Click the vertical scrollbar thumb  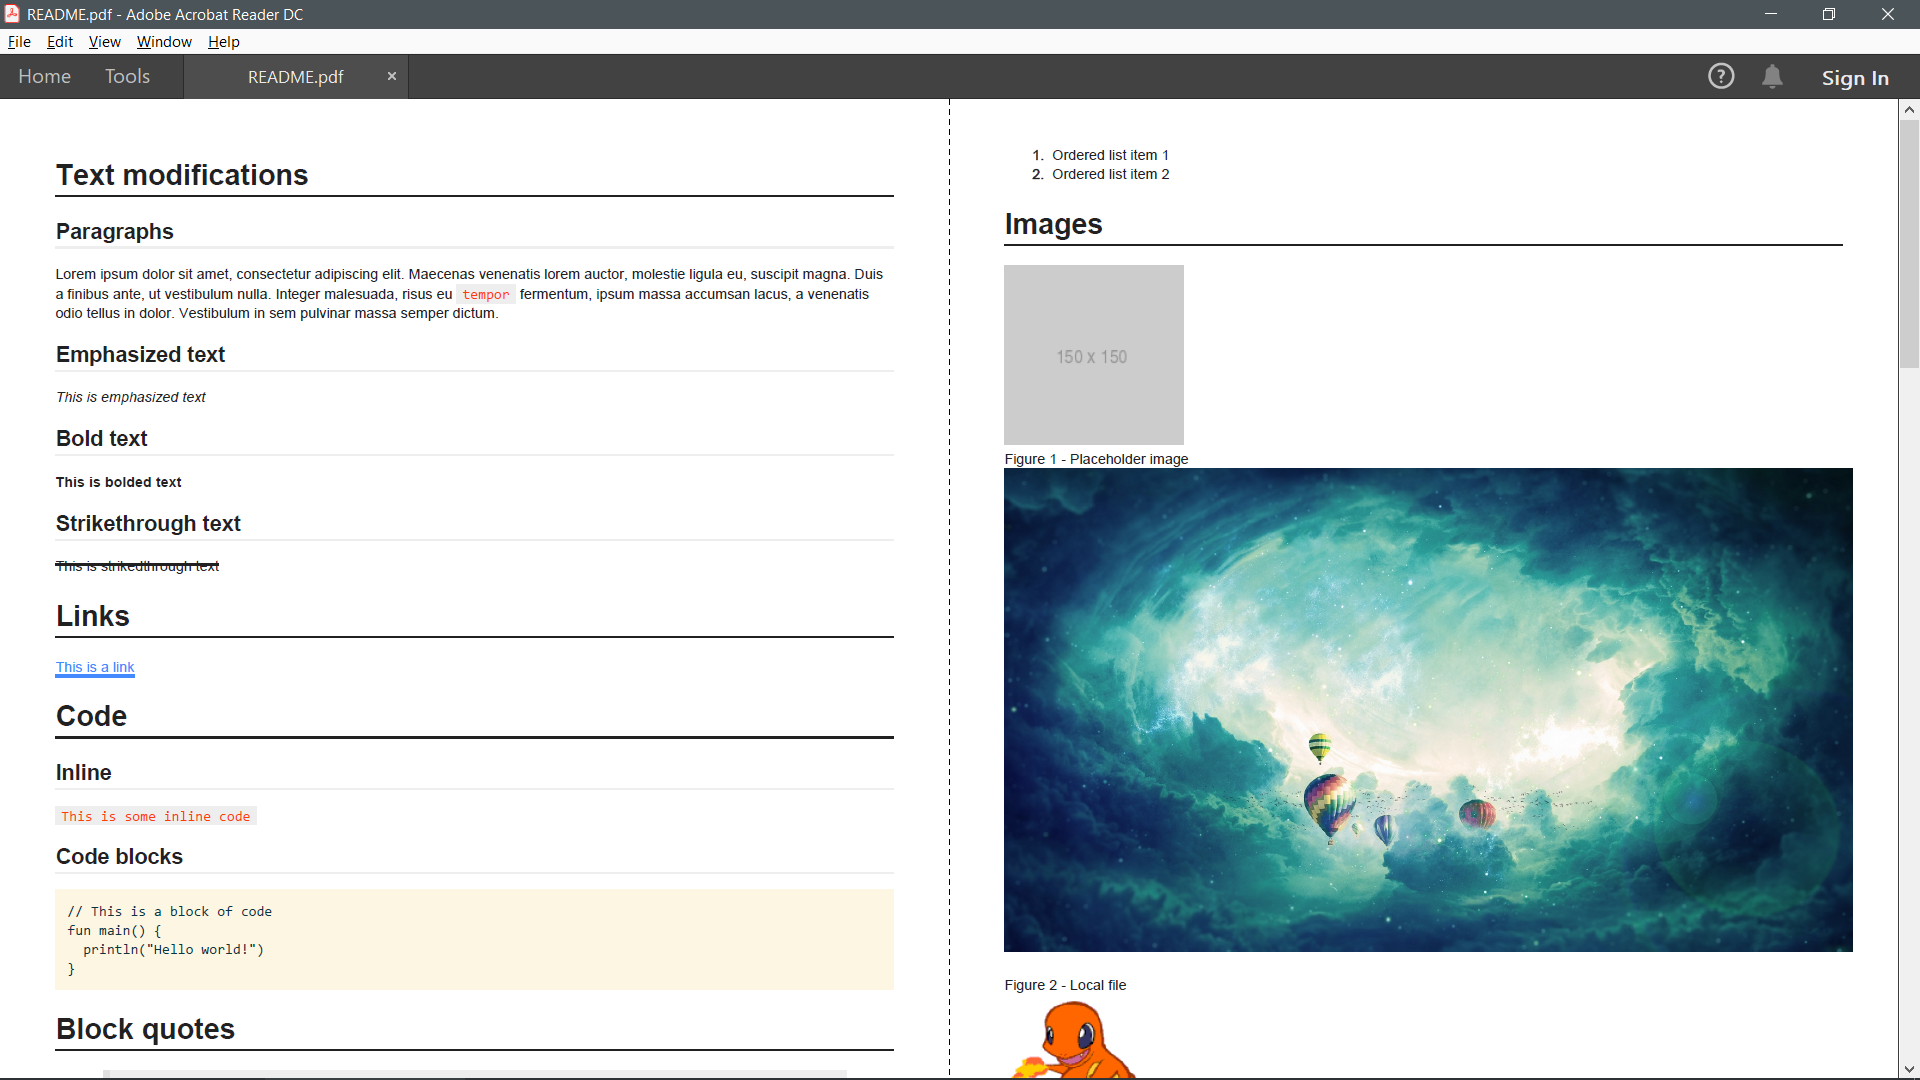pos(1909,245)
